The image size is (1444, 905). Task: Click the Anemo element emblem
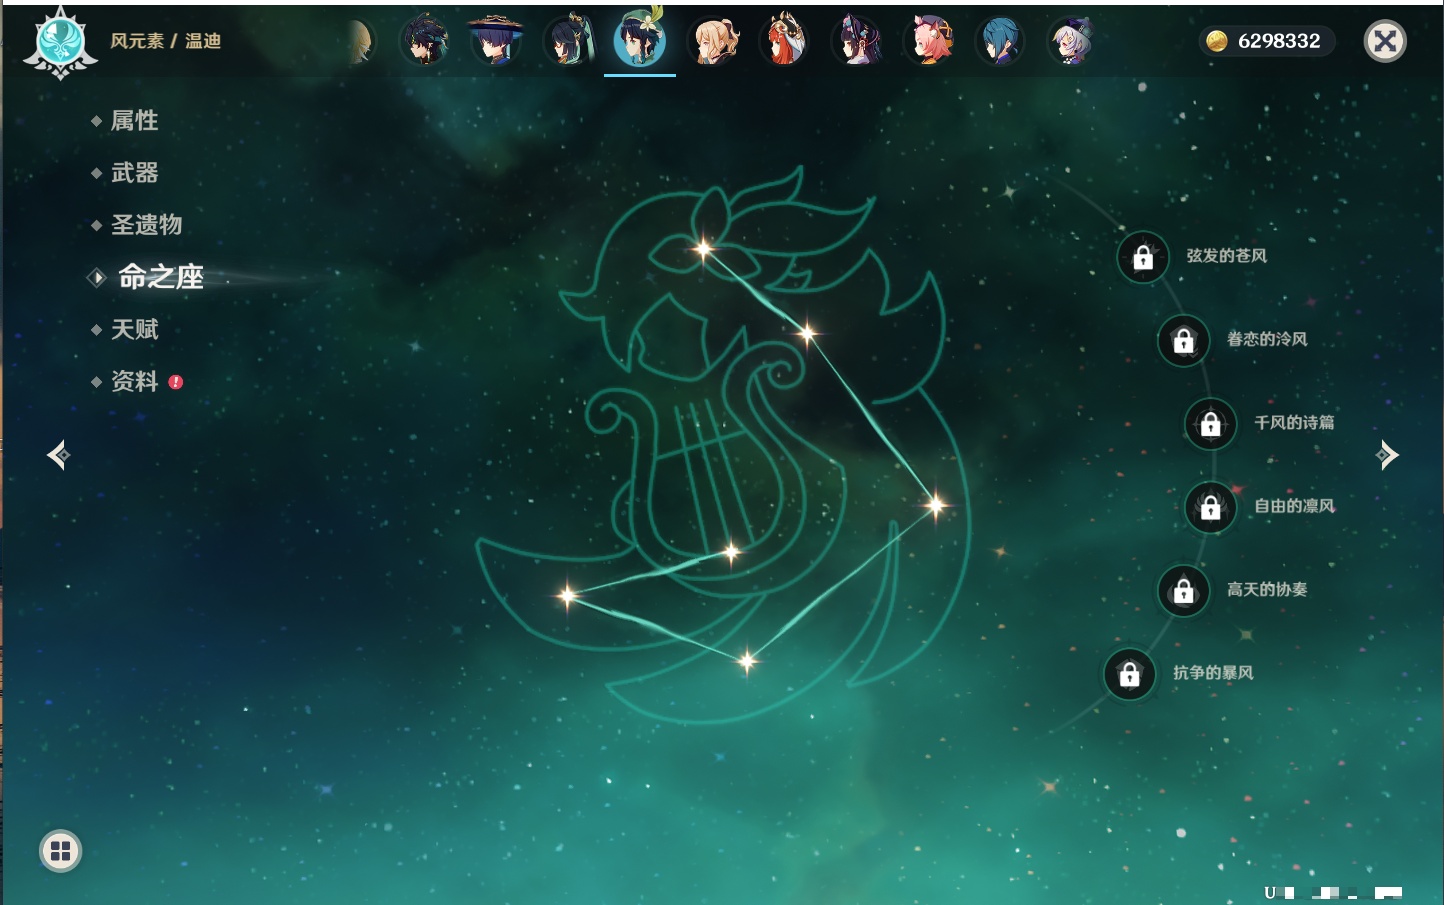(x=60, y=42)
